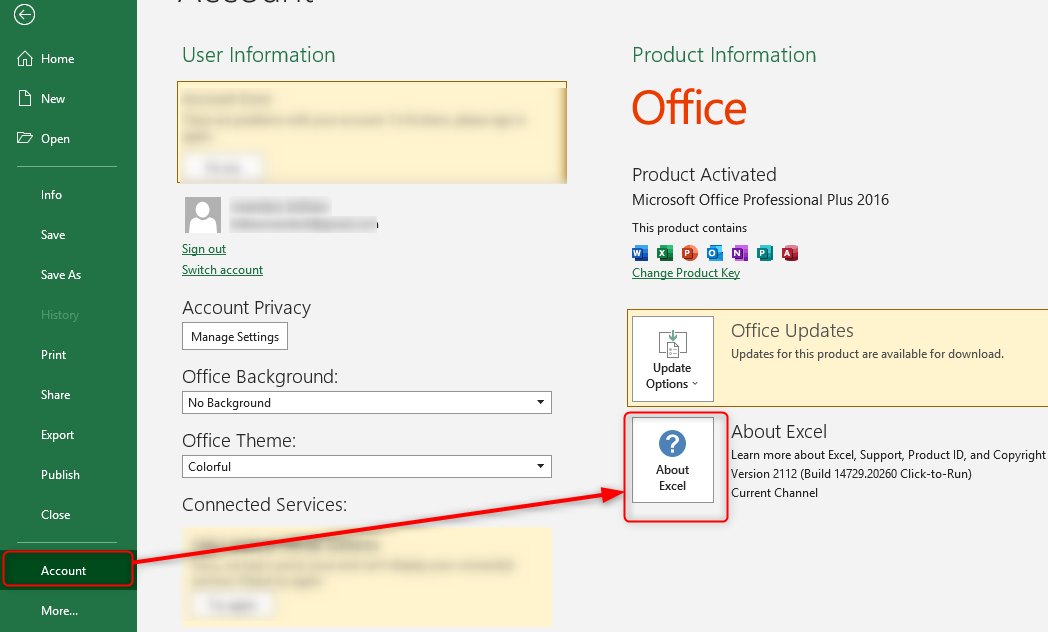
Task: Click the OneNote app icon
Action: pyautogui.click(x=739, y=253)
